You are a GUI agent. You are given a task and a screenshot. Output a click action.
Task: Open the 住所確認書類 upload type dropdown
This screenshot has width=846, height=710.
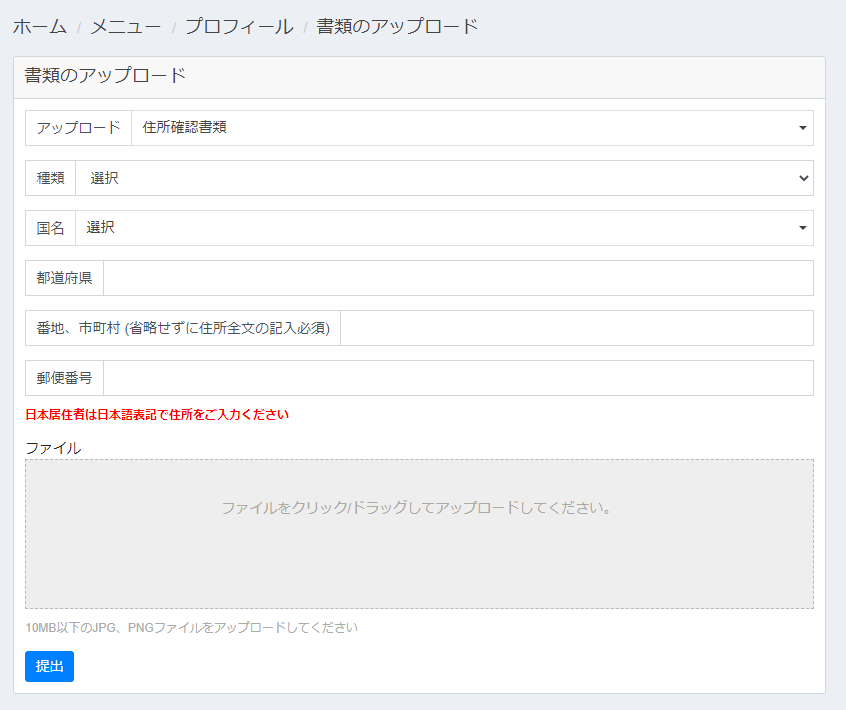(x=470, y=128)
